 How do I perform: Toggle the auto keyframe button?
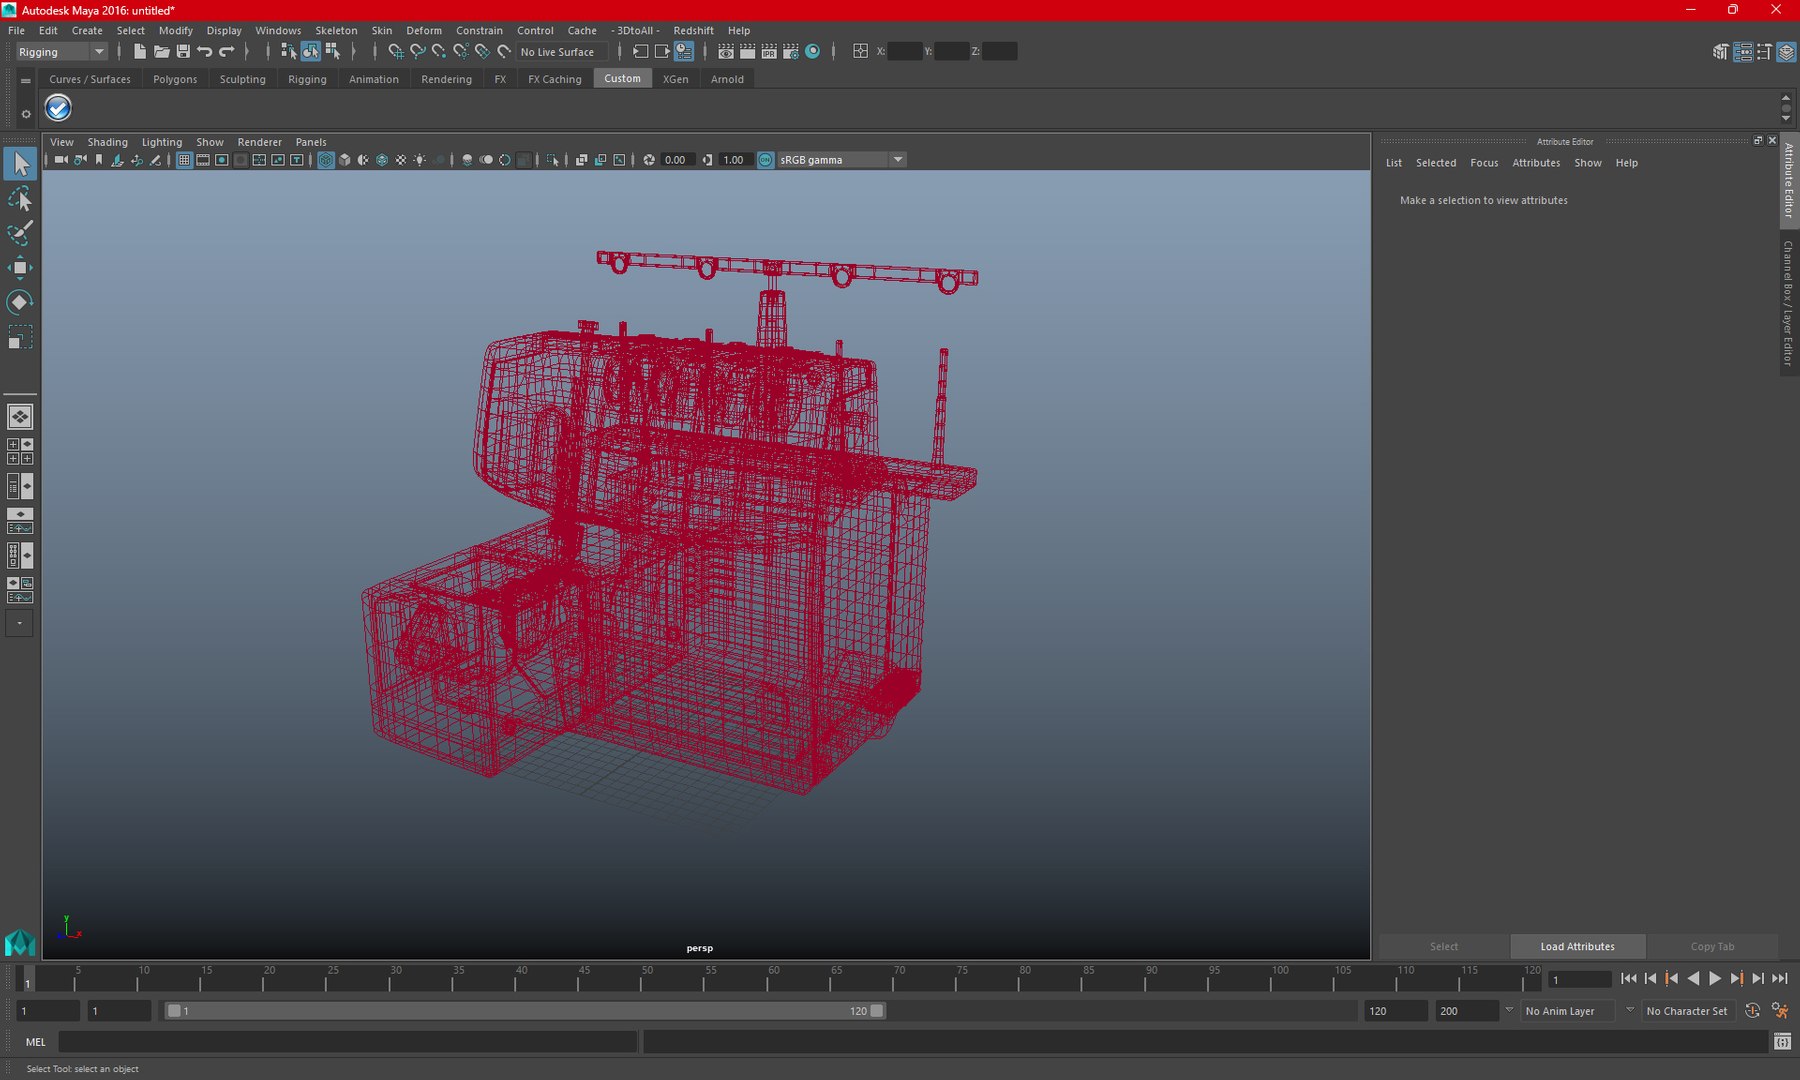[x=1752, y=1011]
